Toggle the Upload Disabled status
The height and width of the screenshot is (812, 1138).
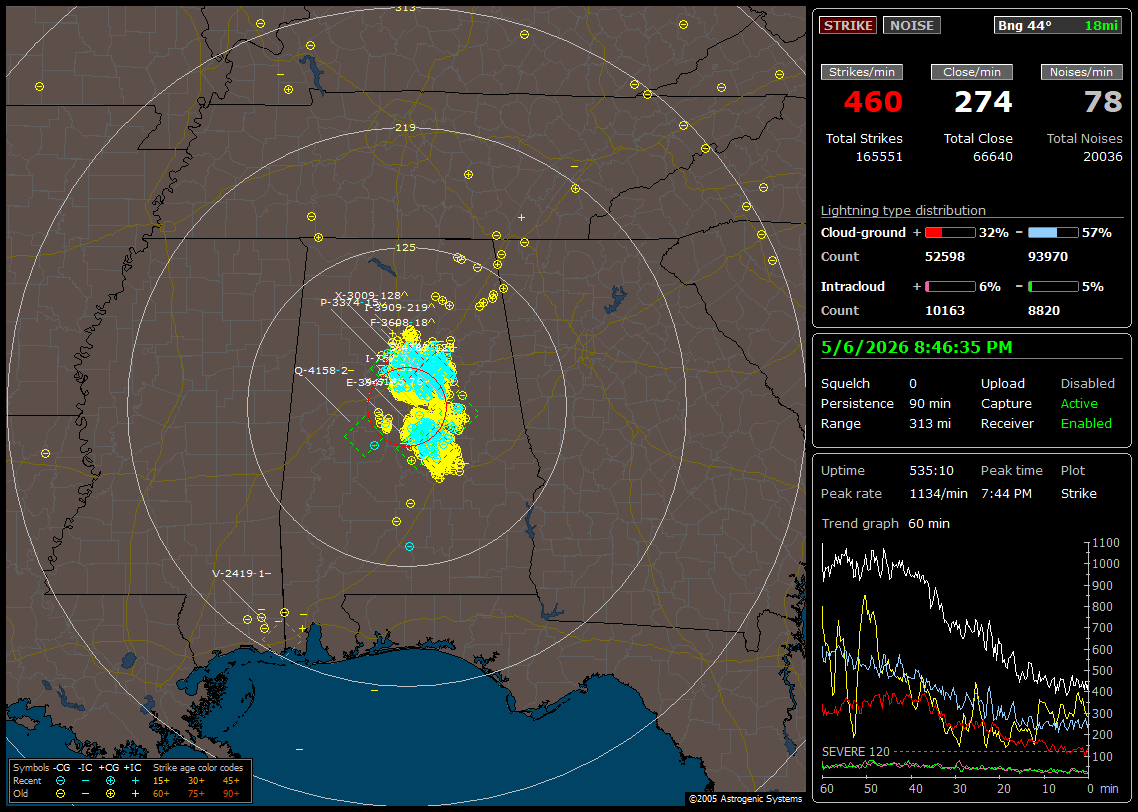tap(1087, 383)
